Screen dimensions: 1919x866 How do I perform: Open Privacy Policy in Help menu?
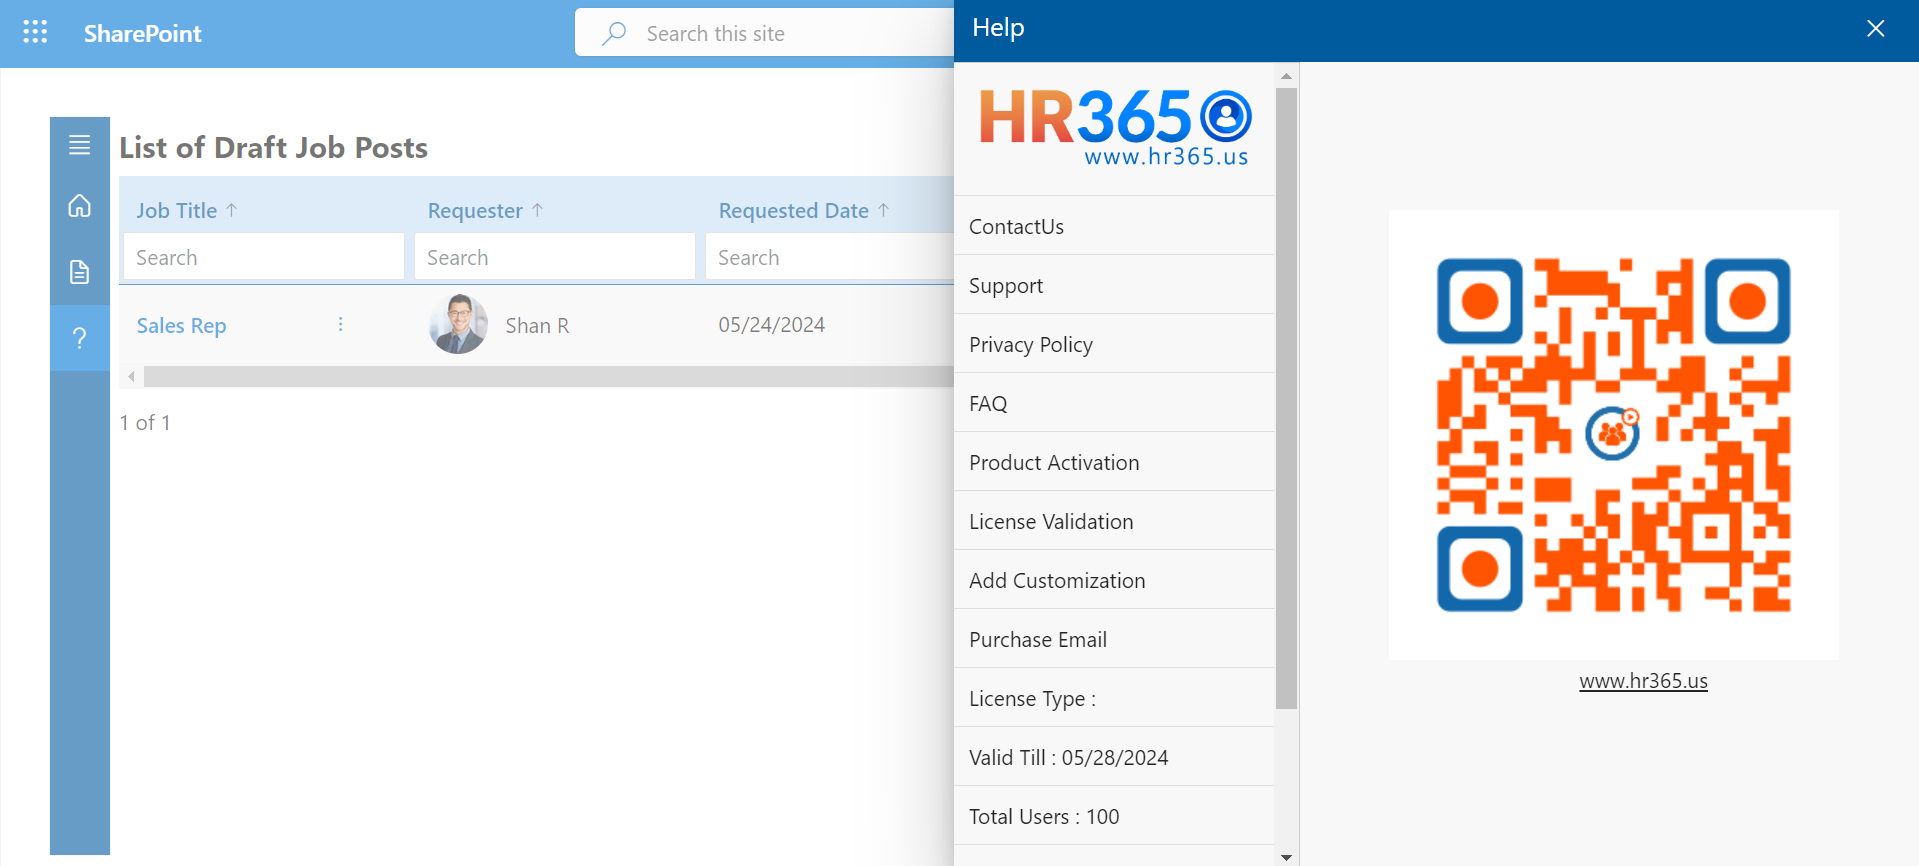pyautogui.click(x=1114, y=344)
